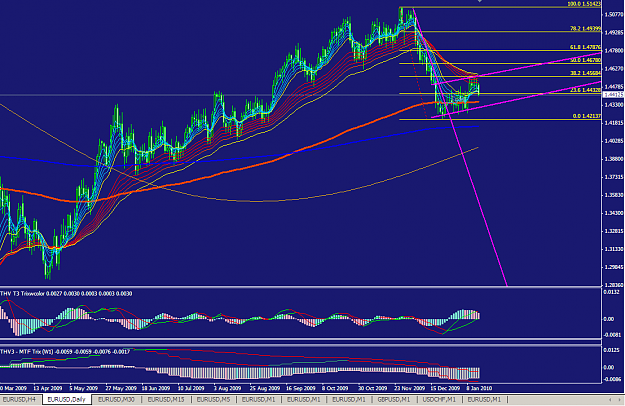Click the -0.0086 value on the MTF Trix scale
Screen dimensions: 625x406
[x=611, y=379]
